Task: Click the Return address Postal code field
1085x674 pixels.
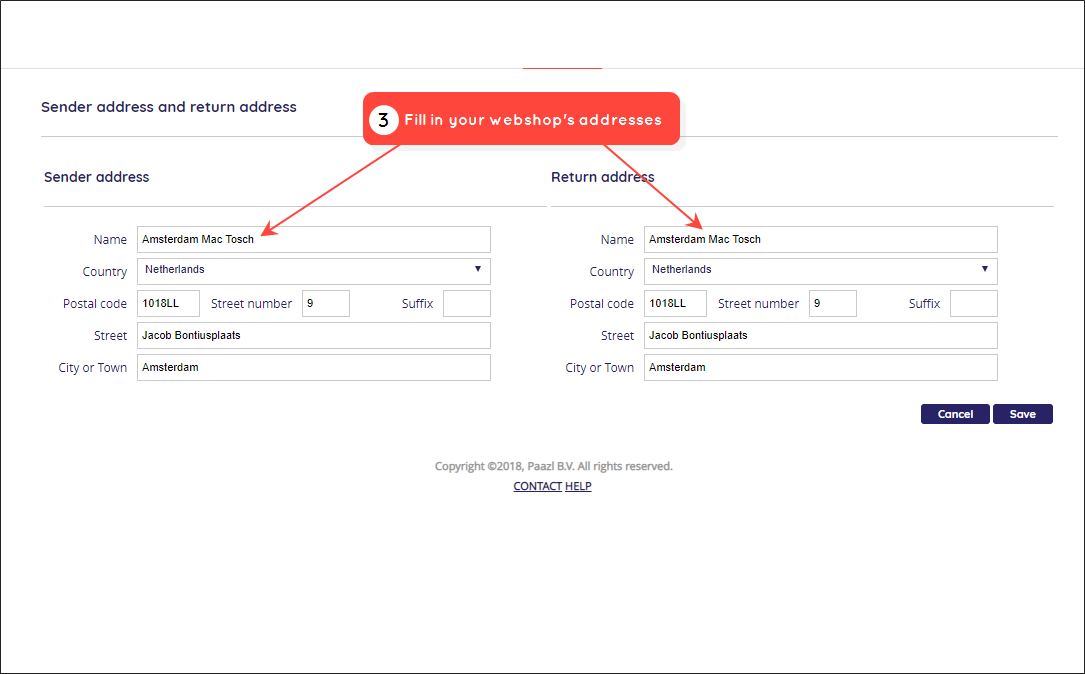Action: [675, 304]
